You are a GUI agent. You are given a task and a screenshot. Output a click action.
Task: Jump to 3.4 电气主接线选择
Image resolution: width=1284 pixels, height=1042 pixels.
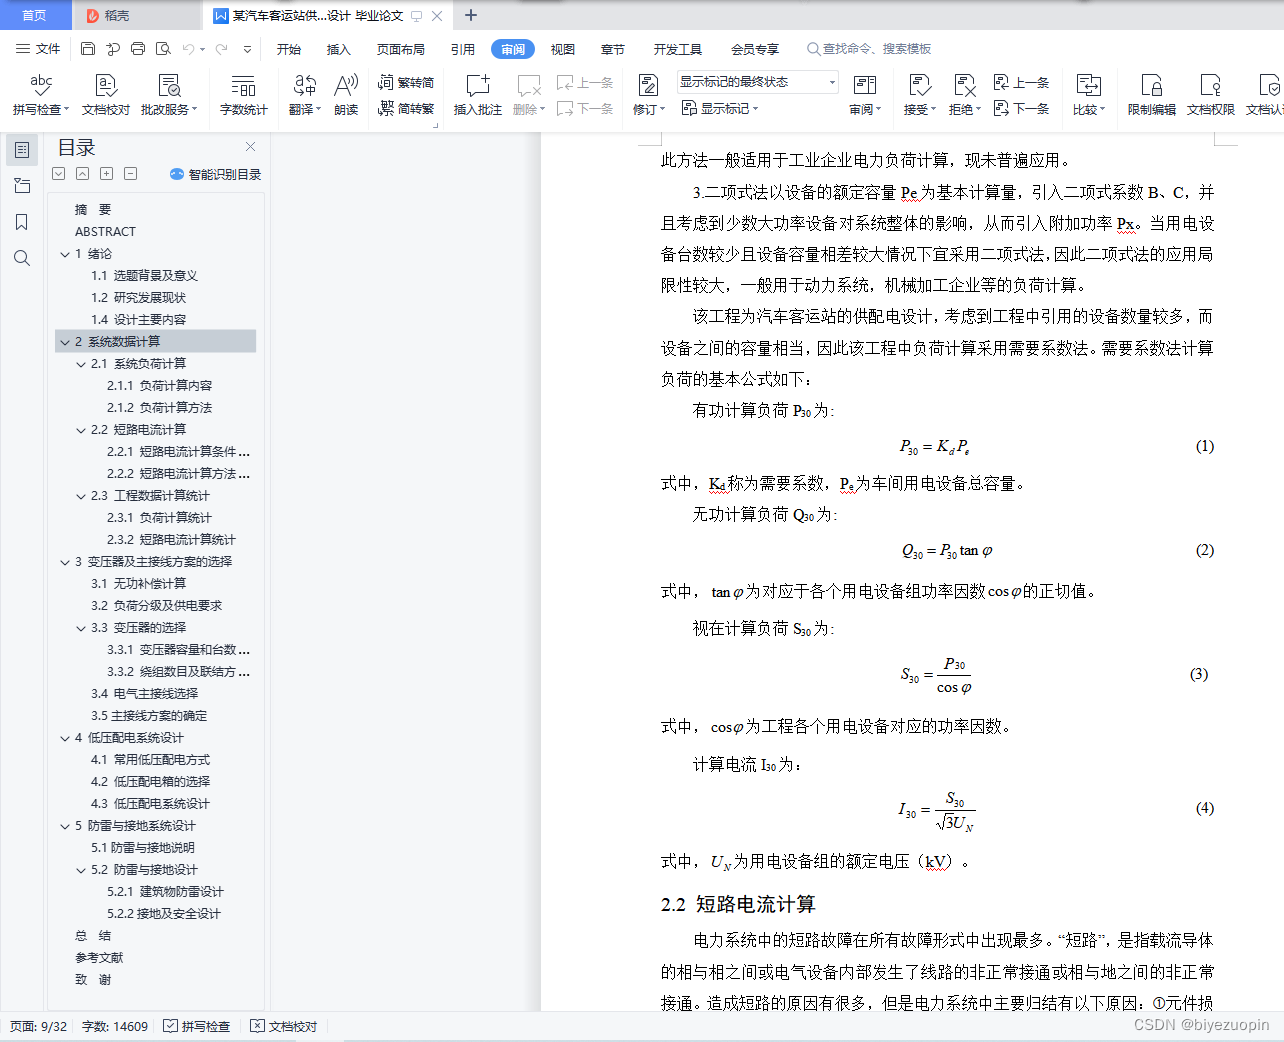tap(144, 694)
